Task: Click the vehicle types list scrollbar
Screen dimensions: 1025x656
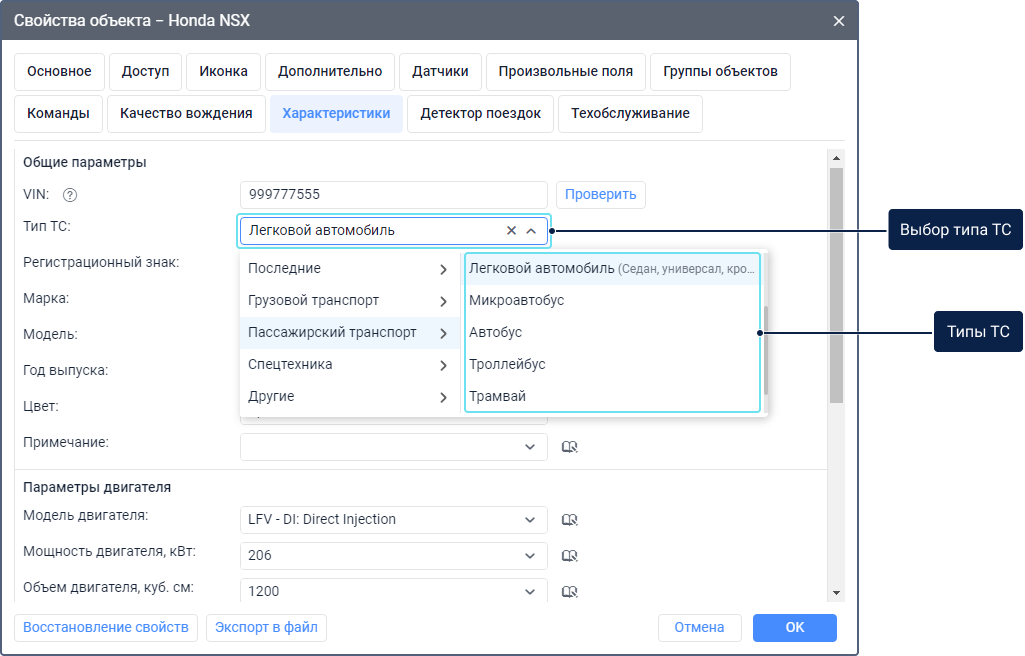Action: (x=765, y=349)
